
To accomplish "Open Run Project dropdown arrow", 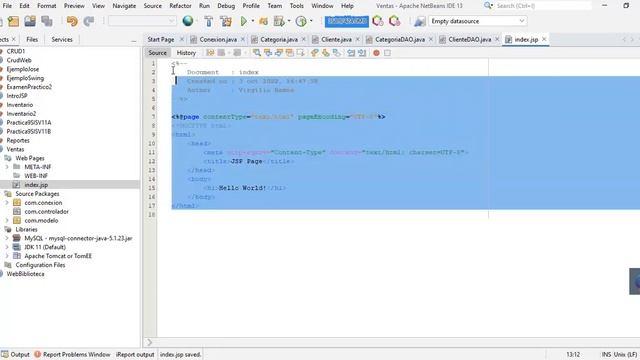I will pos(253,21).
